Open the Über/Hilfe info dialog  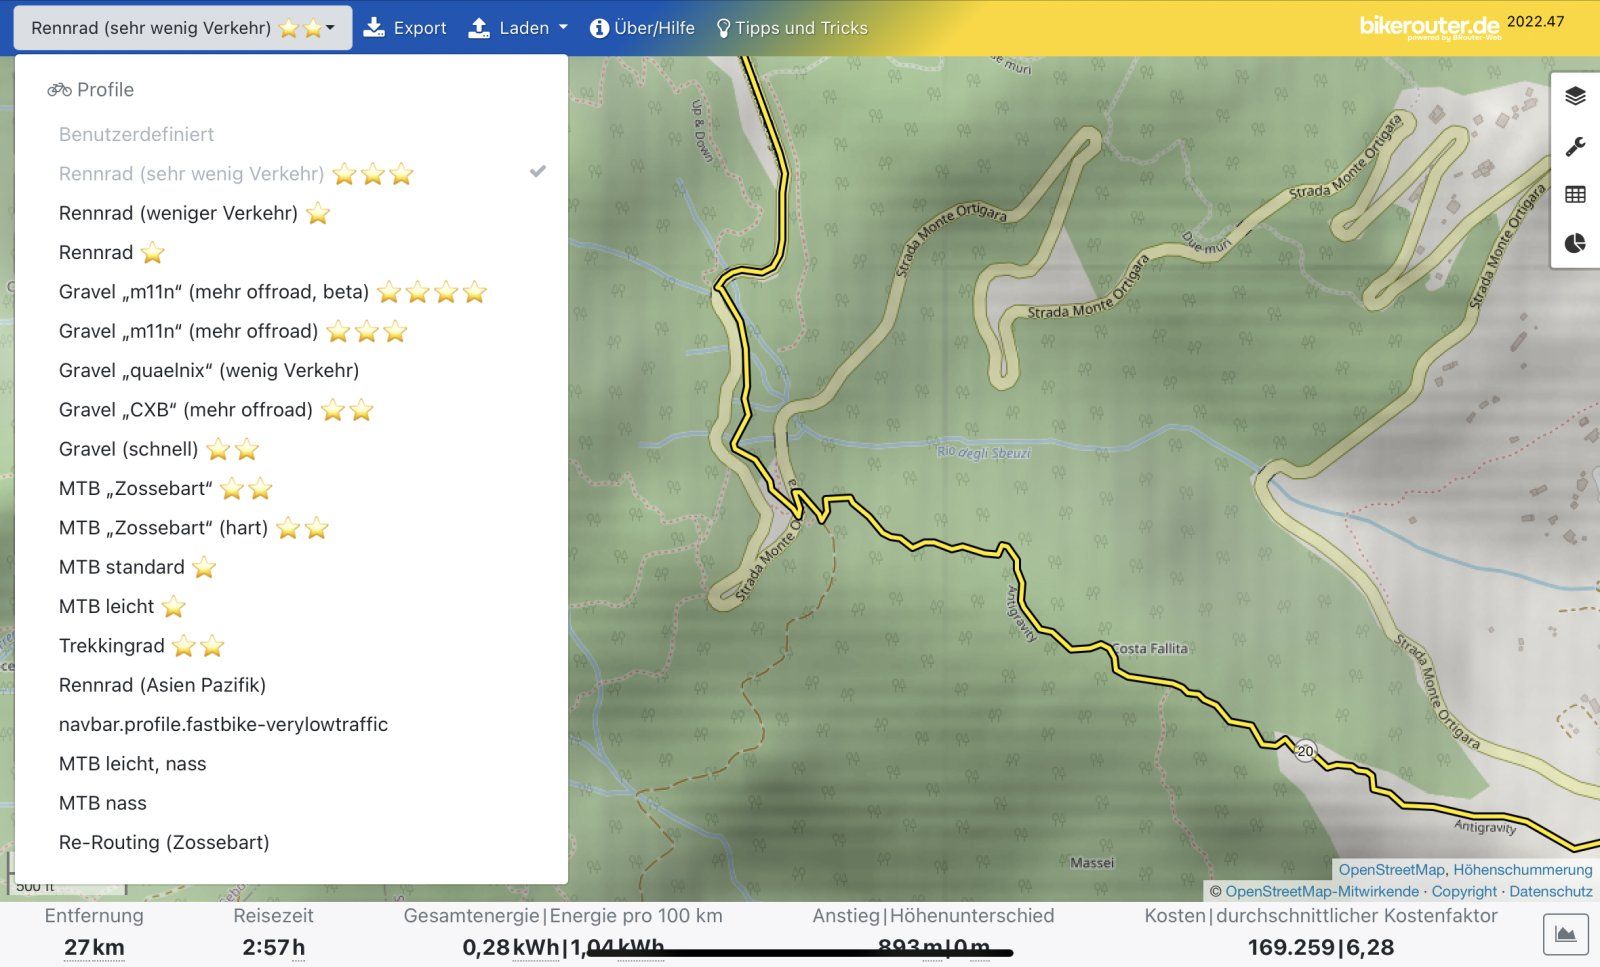tap(642, 28)
